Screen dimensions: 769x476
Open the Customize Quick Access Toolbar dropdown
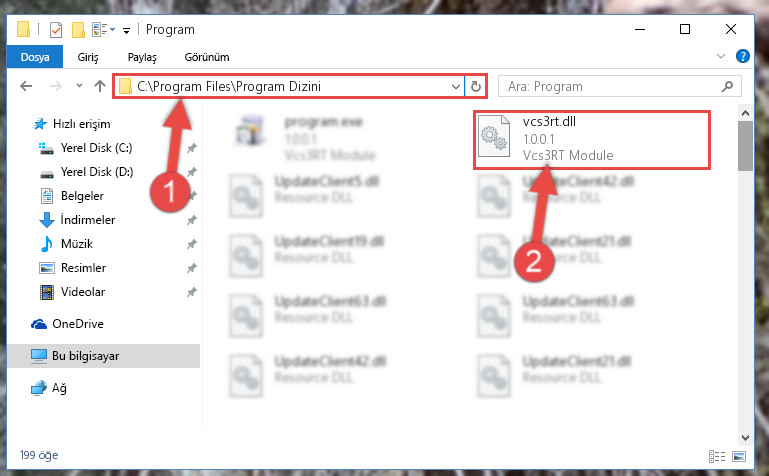point(126,31)
